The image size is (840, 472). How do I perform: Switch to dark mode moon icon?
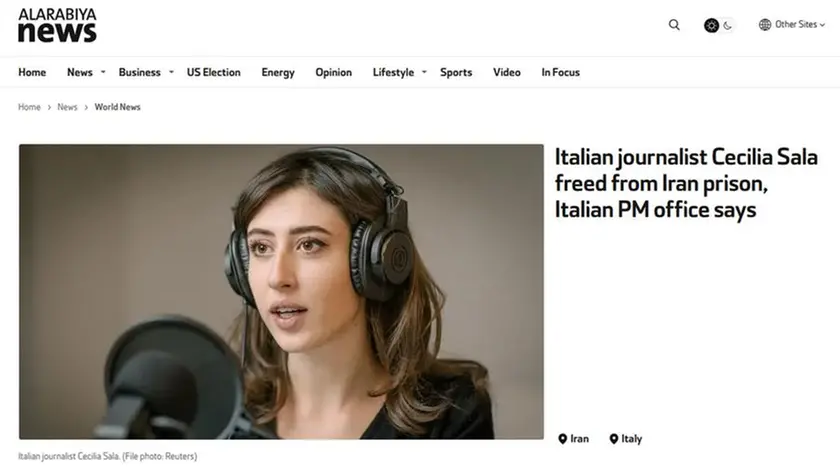click(x=728, y=25)
